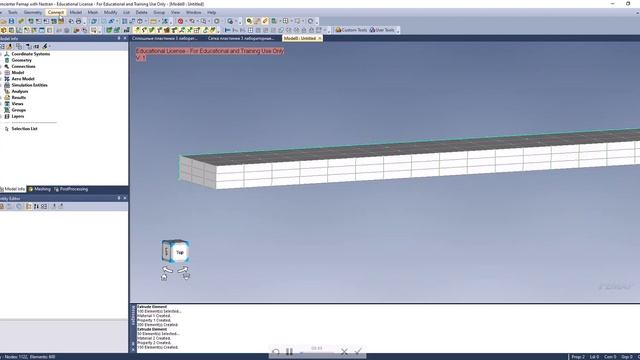Open the Tools menu
Image resolution: width=640 pixels, height=360 pixels.
13,13
